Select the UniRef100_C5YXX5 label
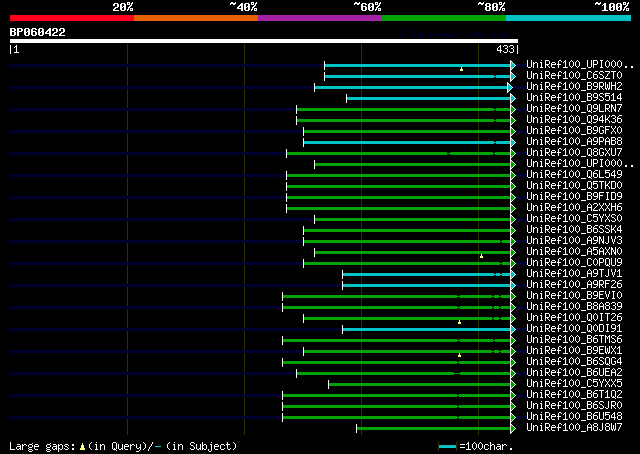Image resolution: width=640 pixels, height=454 pixels. click(574, 384)
